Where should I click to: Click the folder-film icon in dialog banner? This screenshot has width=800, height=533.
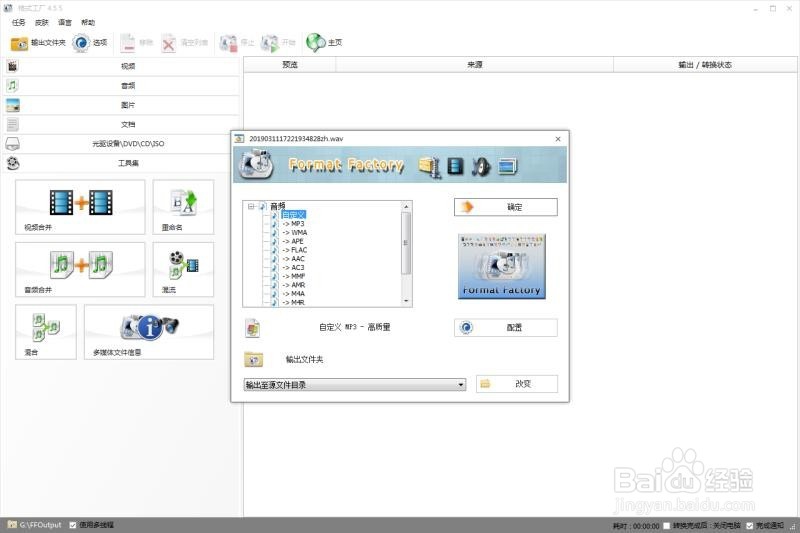pyautogui.click(x=430, y=167)
